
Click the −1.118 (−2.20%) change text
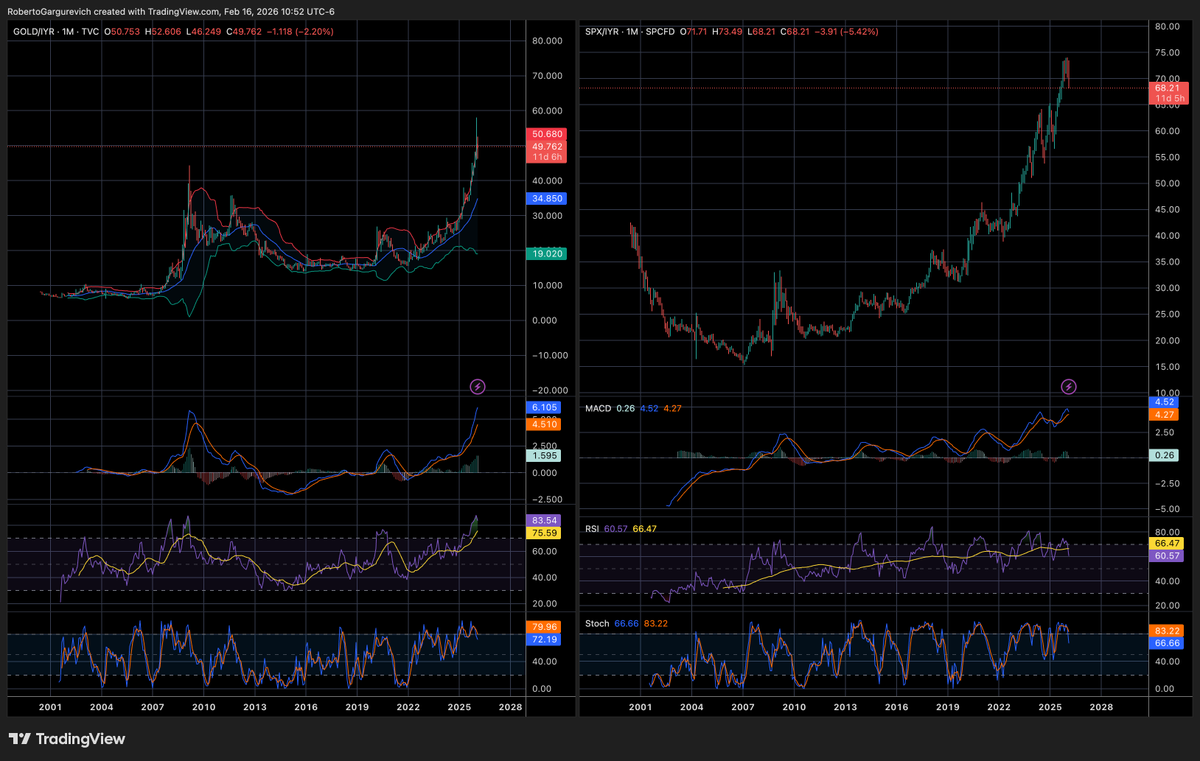(x=299, y=32)
